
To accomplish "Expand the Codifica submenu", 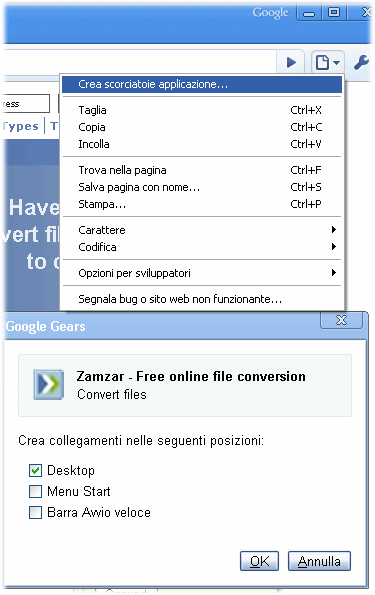I will [202, 247].
